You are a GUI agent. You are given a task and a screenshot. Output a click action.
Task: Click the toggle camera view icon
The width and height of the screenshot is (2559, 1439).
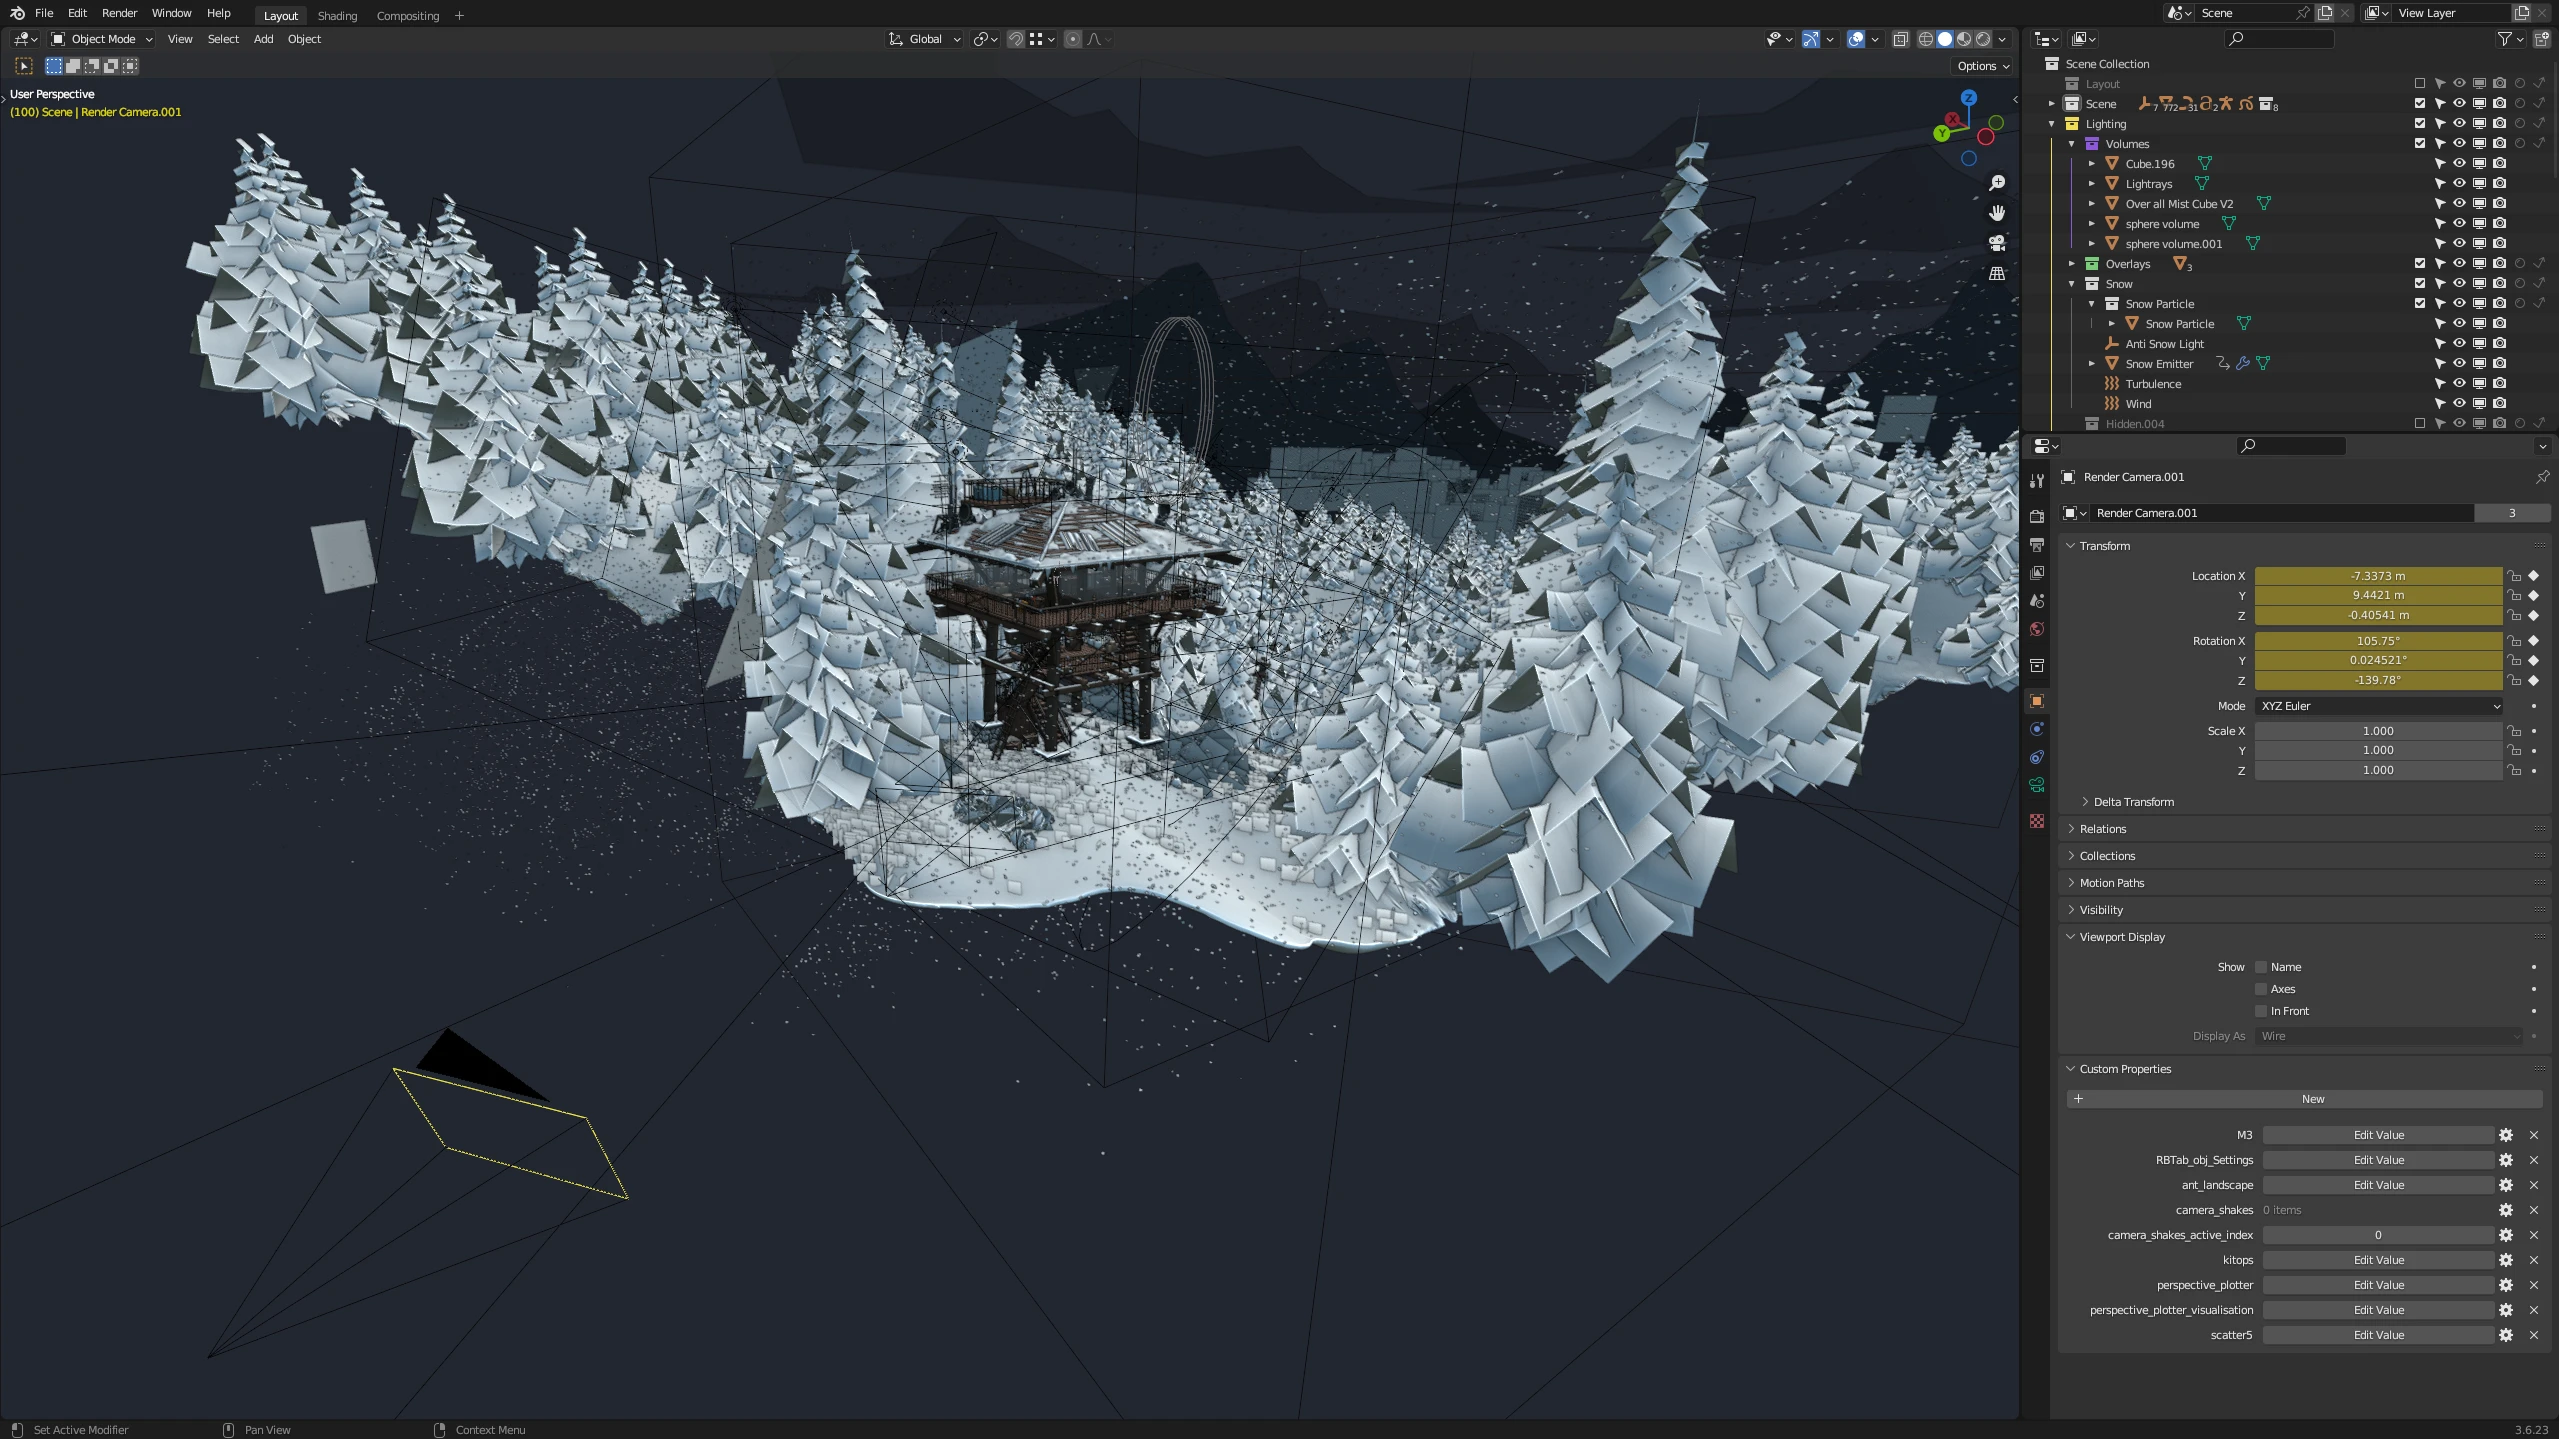pyautogui.click(x=1997, y=243)
